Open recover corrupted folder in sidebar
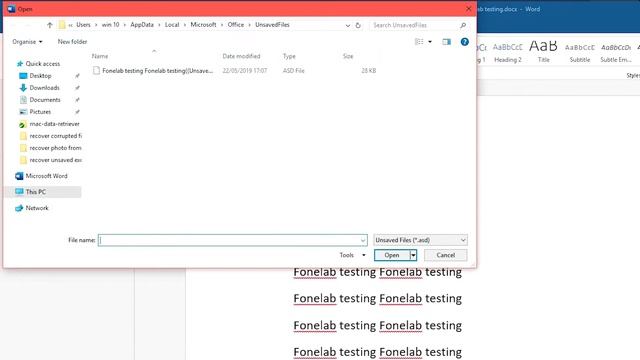The width and height of the screenshot is (640, 360). tap(51, 136)
